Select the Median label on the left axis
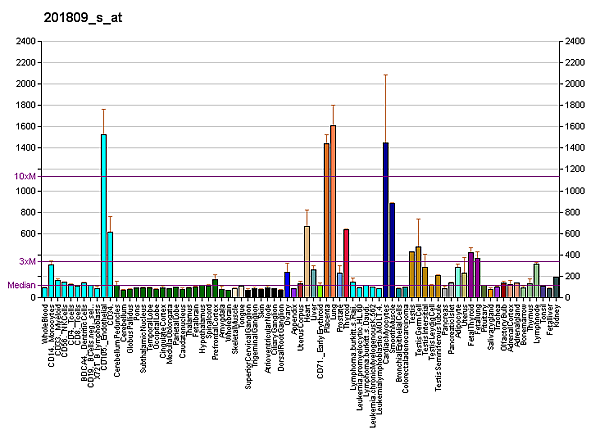This screenshot has height=434, width=600. tap(21, 284)
